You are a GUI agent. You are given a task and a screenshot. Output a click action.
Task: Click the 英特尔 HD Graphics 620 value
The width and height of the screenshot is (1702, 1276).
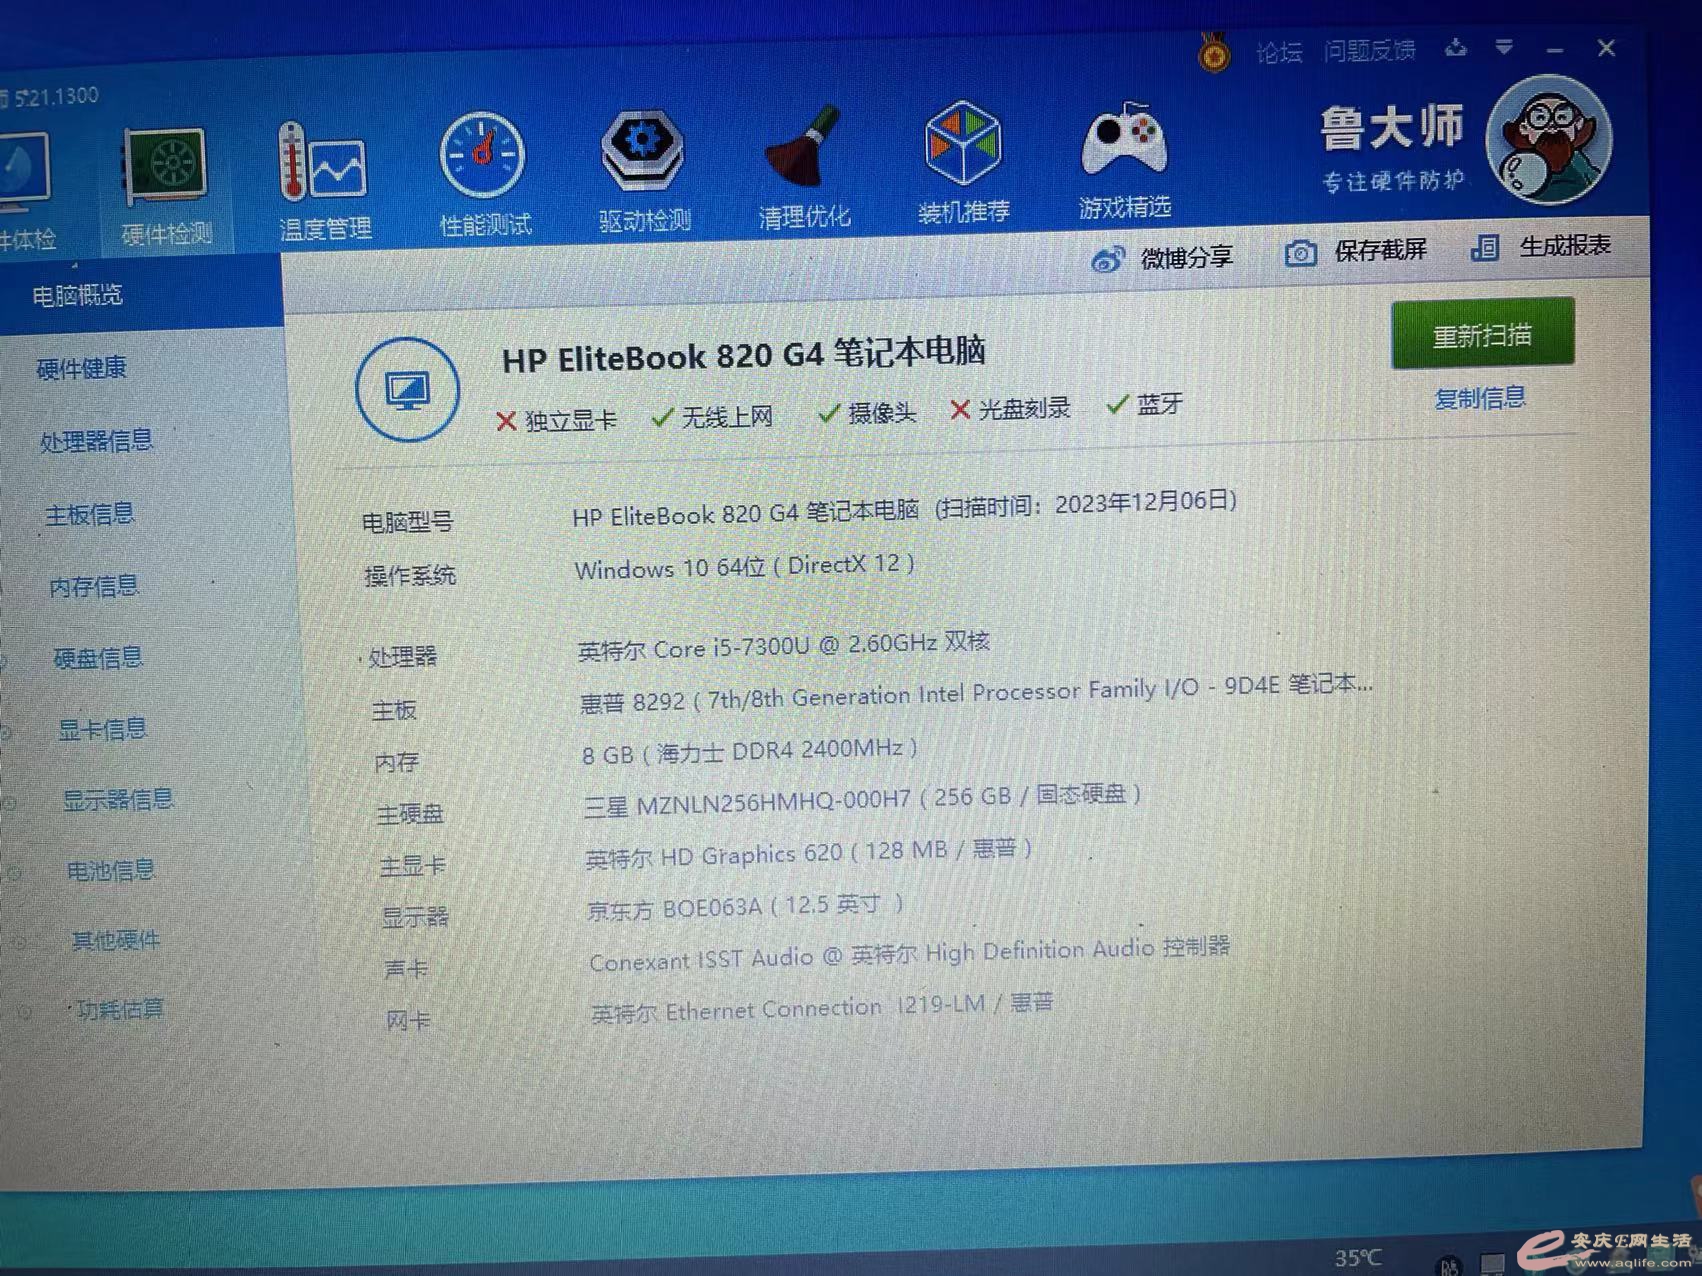(808, 854)
